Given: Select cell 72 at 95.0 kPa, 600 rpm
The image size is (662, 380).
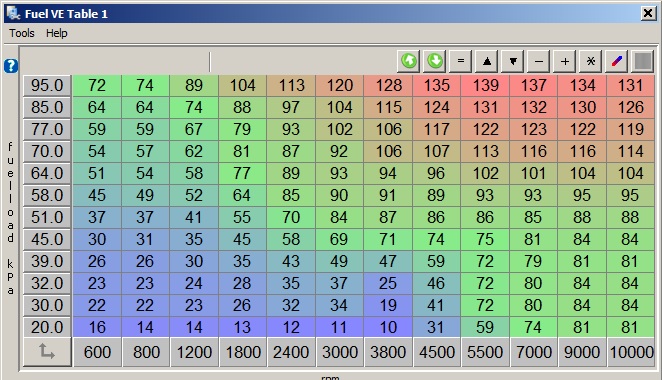Looking at the screenshot, I should point(97,86).
